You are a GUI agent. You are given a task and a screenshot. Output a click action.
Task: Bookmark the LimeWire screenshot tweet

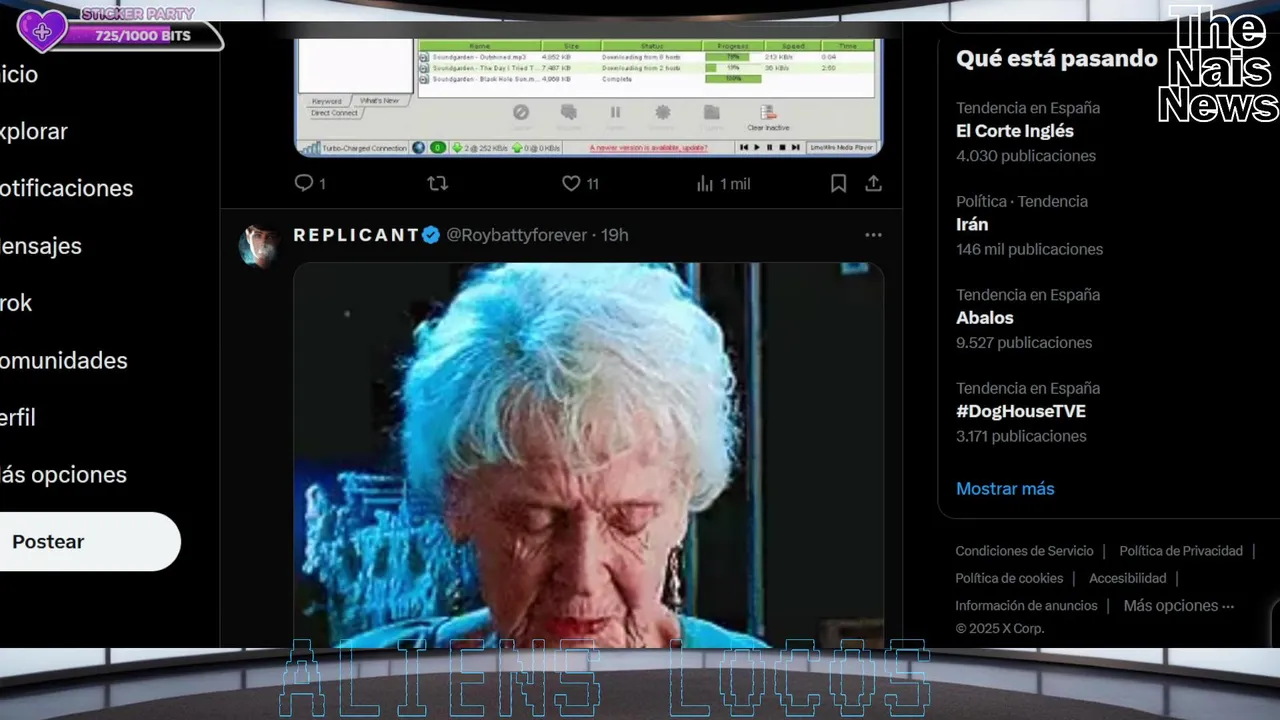pyautogui.click(x=838, y=183)
